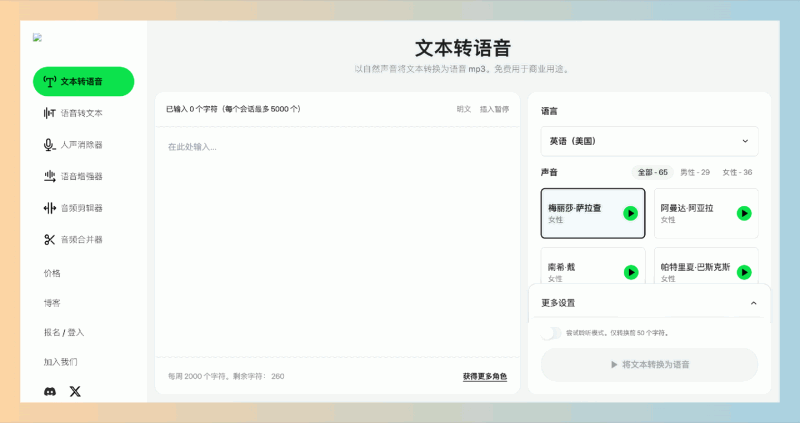Screen dimensions: 800x423
Task: Play the 梅丽莎·萨拉查 voice sample
Action: 631,213
